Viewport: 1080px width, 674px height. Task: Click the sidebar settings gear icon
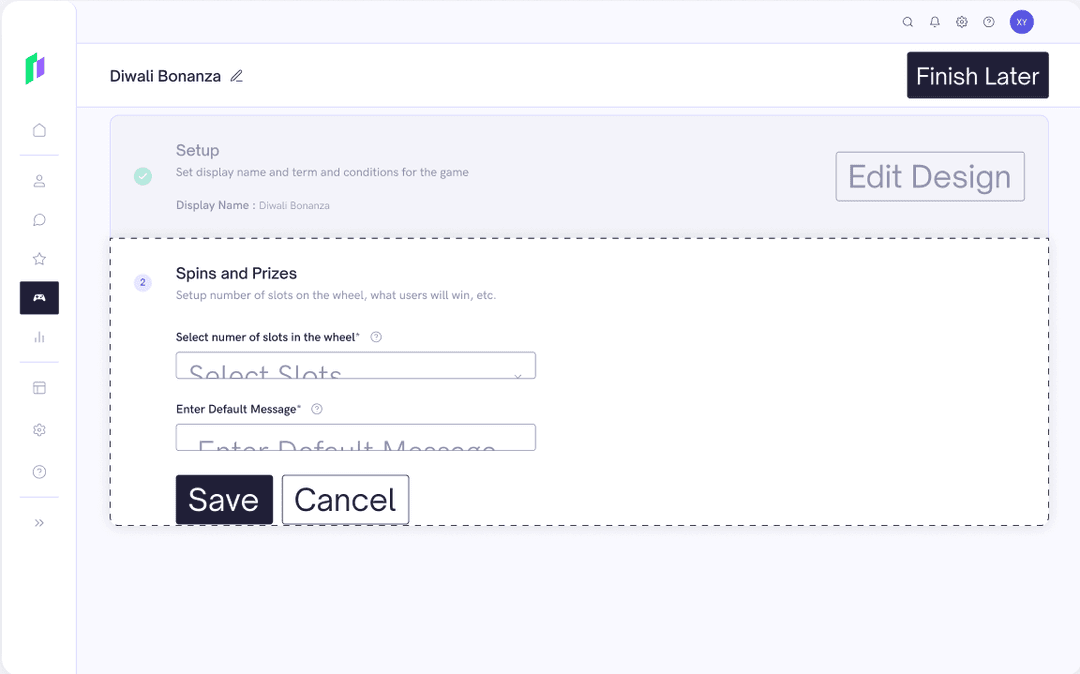point(39,430)
